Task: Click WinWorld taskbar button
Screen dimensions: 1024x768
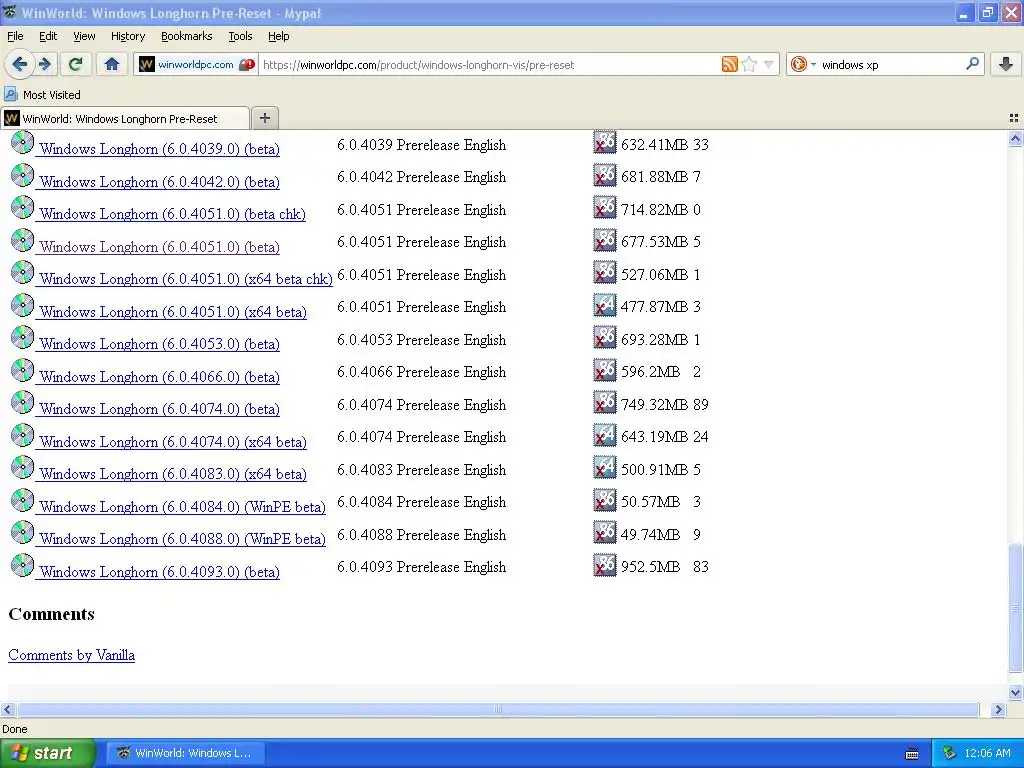Action: tap(186, 753)
